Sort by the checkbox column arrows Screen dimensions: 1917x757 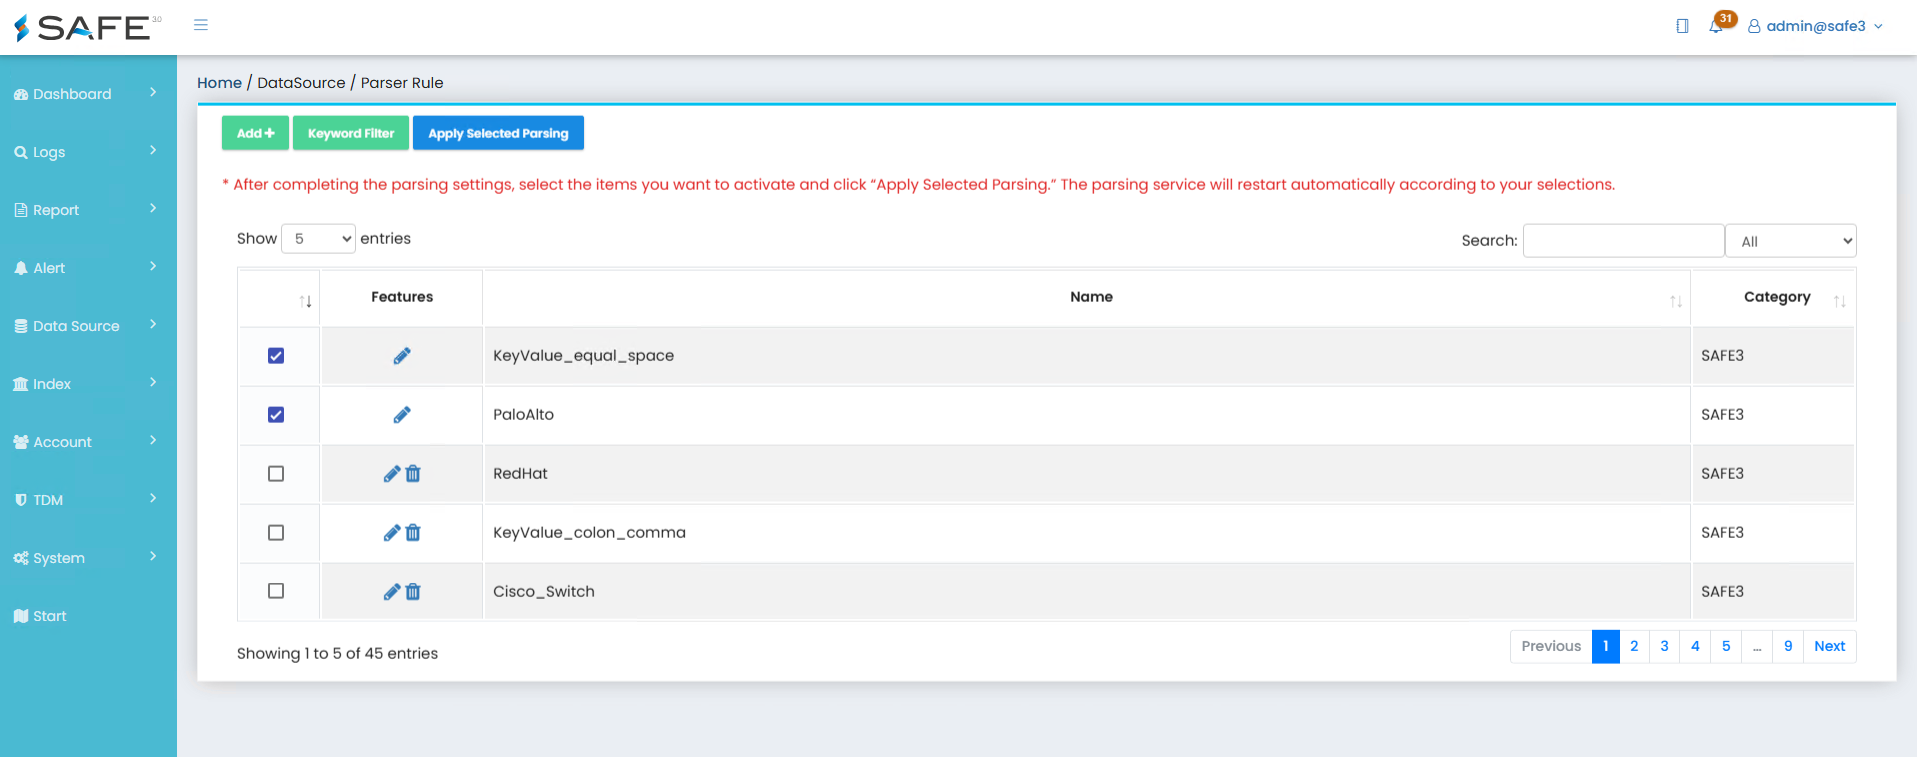point(306,301)
